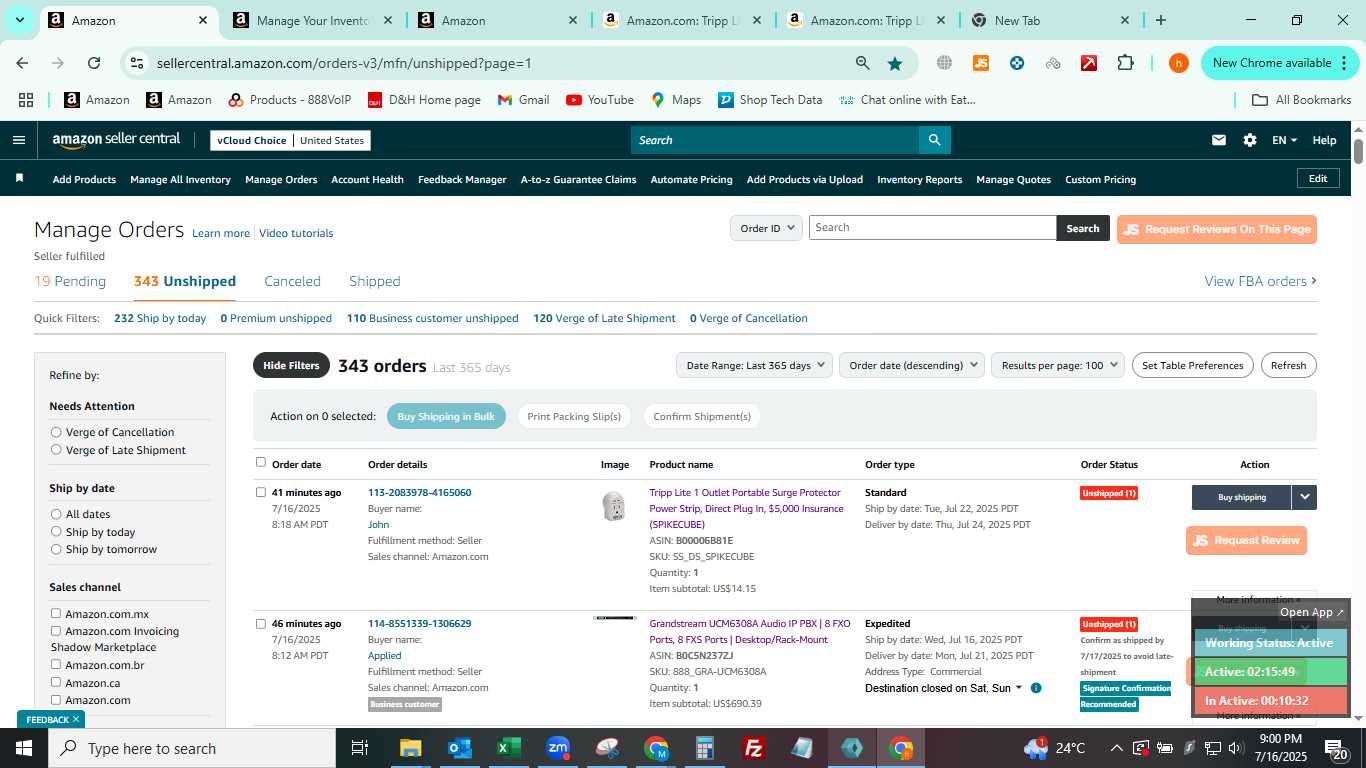
Task: Open a new browser tab
Action: (x=1160, y=20)
